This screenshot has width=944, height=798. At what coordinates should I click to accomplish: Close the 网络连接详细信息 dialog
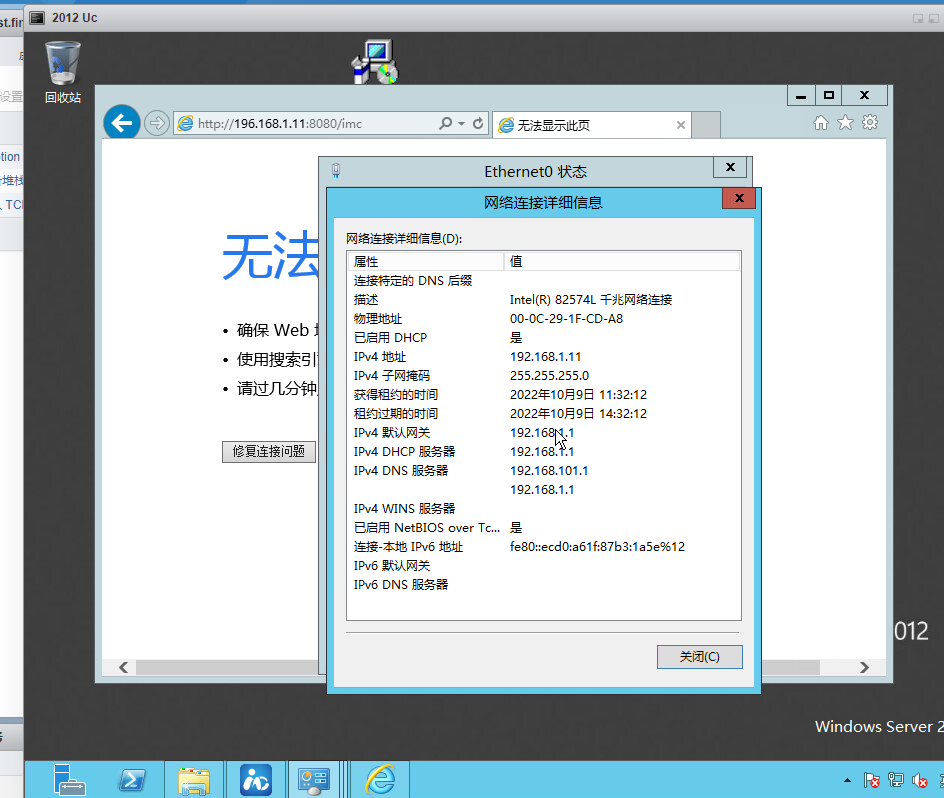tap(739, 198)
